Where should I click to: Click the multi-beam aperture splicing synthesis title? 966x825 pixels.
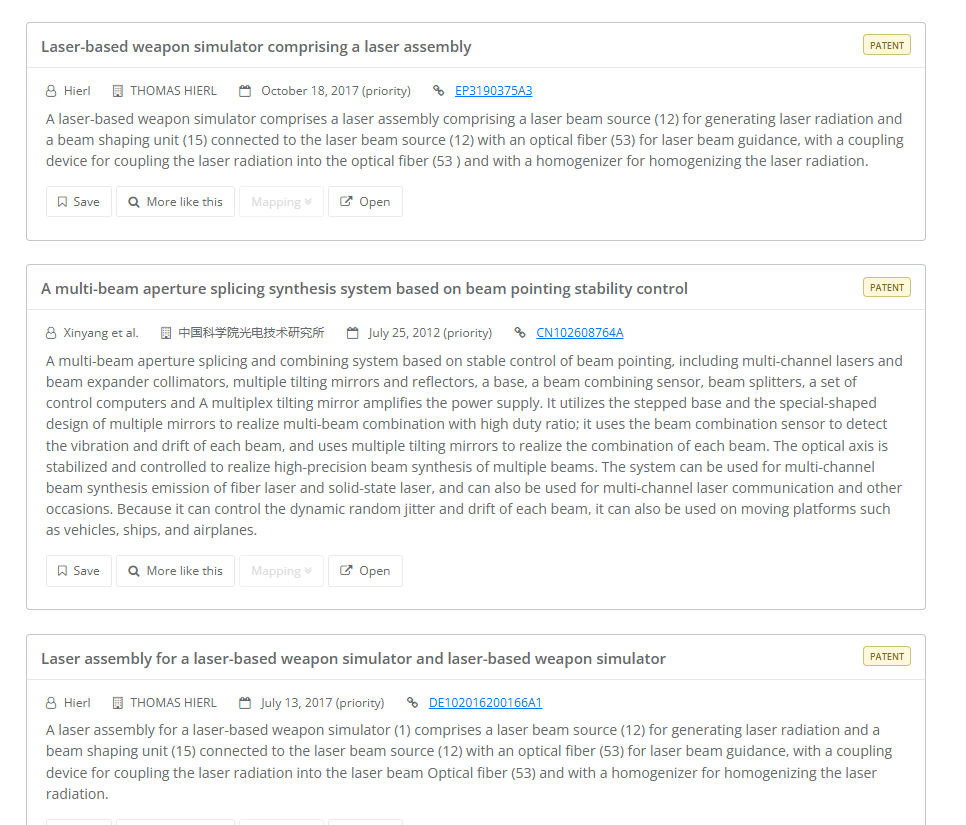pos(364,289)
